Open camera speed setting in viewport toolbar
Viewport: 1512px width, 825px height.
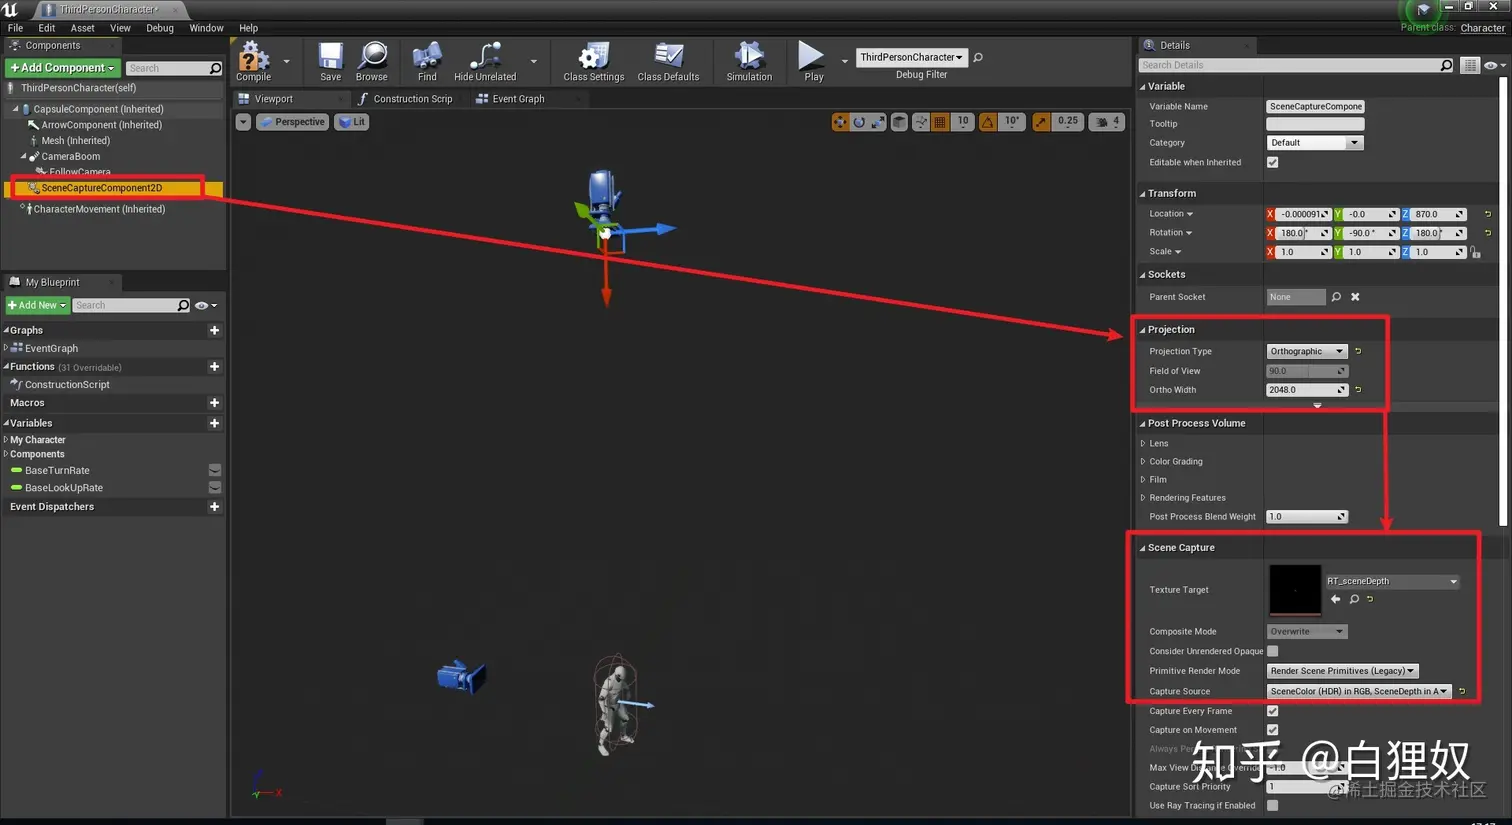point(1105,122)
